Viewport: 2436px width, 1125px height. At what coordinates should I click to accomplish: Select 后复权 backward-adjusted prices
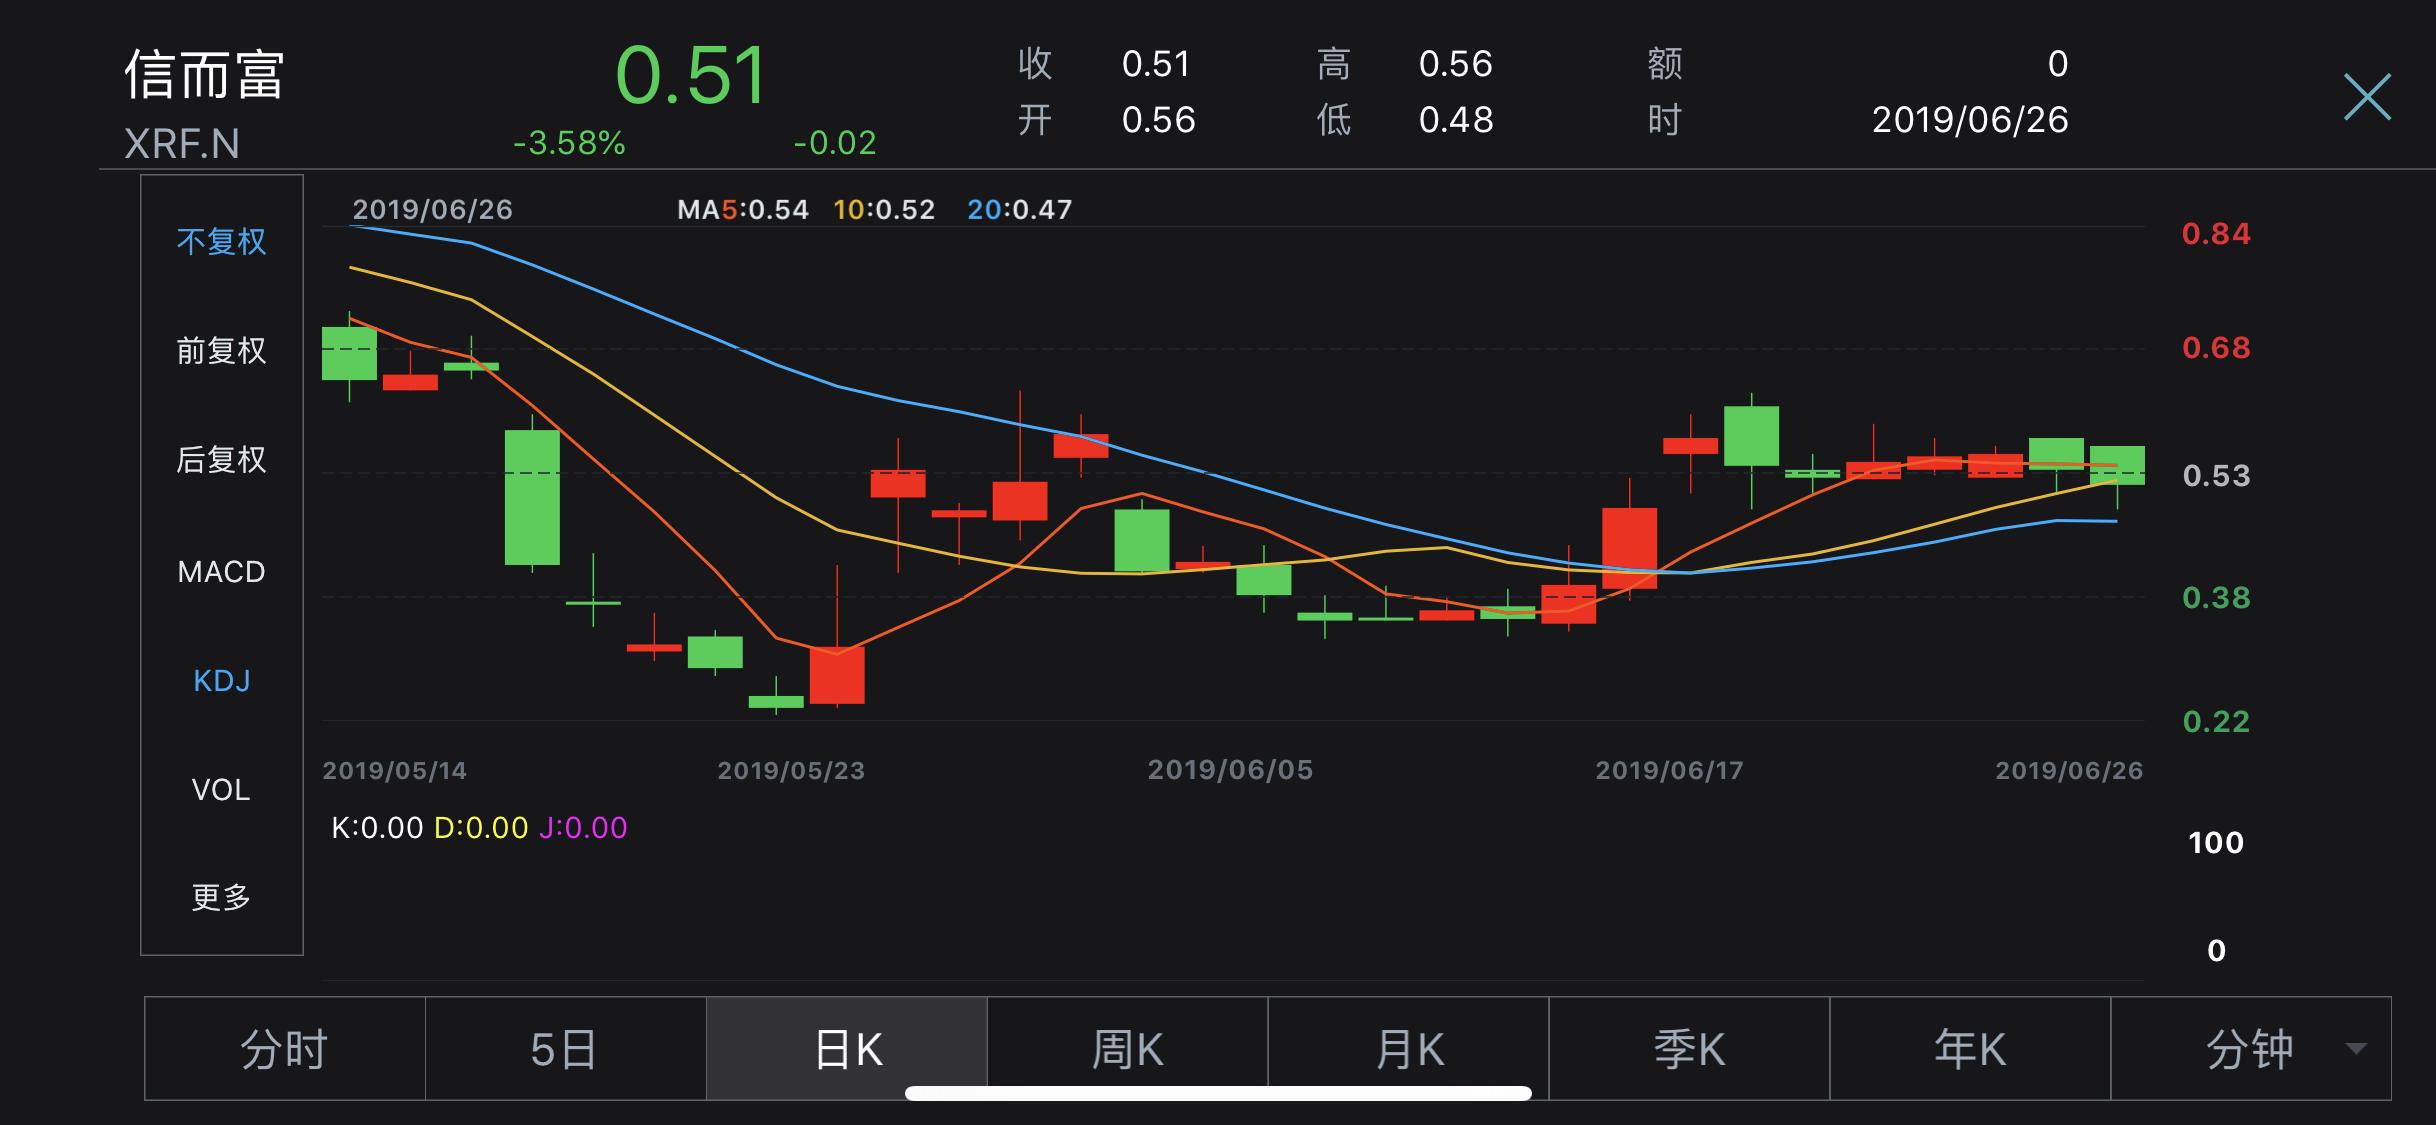(222, 461)
